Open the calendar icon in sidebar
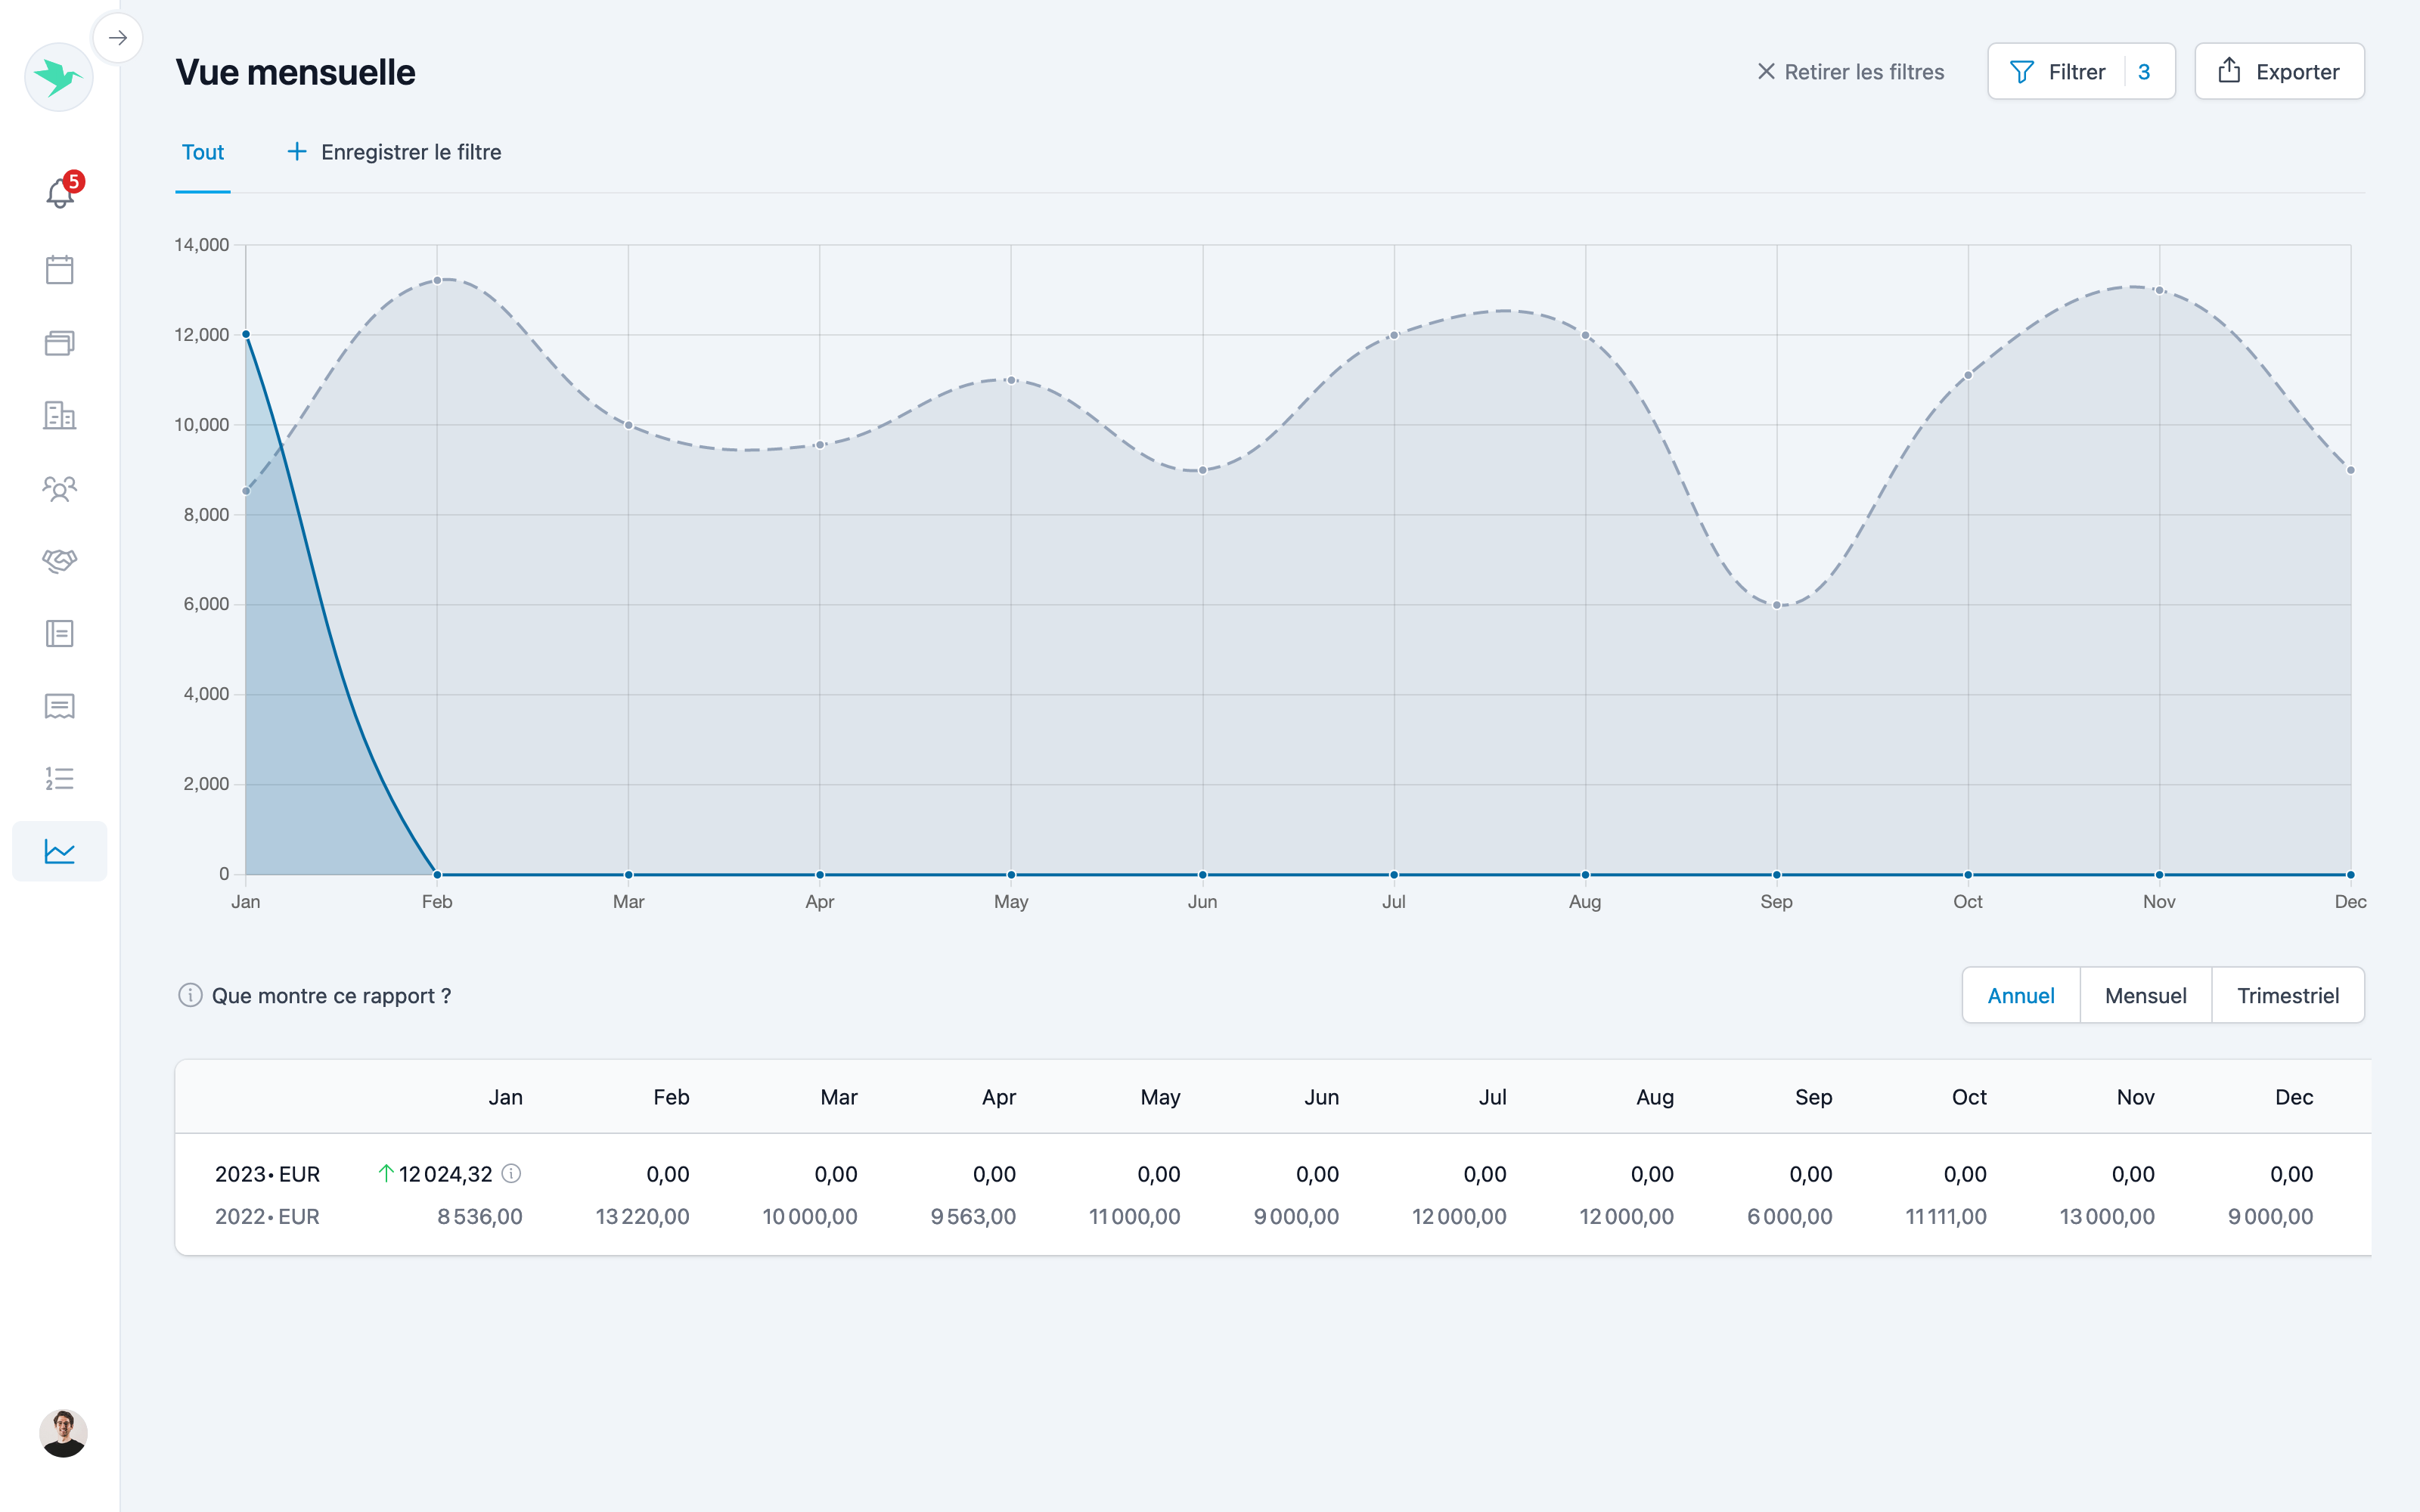The width and height of the screenshot is (2420, 1512). tap(60, 269)
